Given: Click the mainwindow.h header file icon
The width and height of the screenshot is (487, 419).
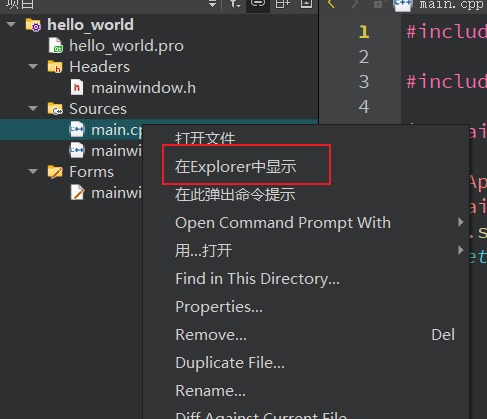Looking at the screenshot, I should pos(77,88).
